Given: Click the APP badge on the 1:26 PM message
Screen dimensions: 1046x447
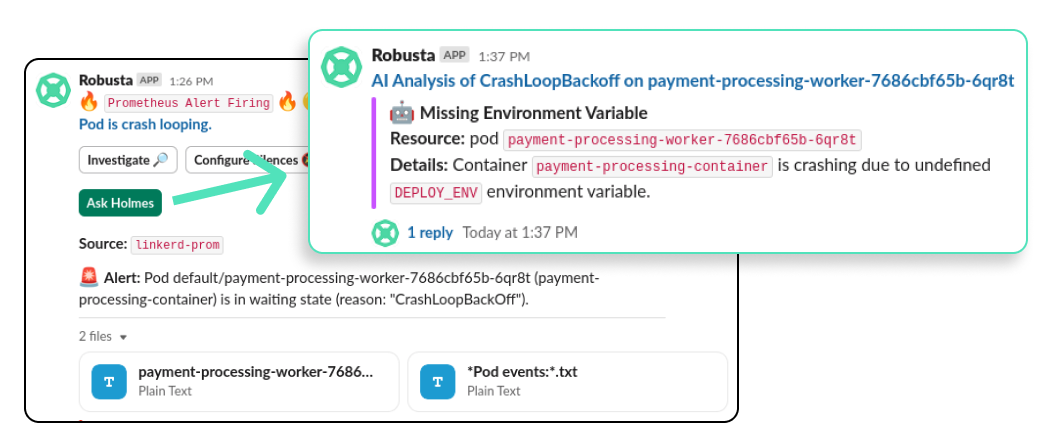Looking at the screenshot, I should coord(149,80).
